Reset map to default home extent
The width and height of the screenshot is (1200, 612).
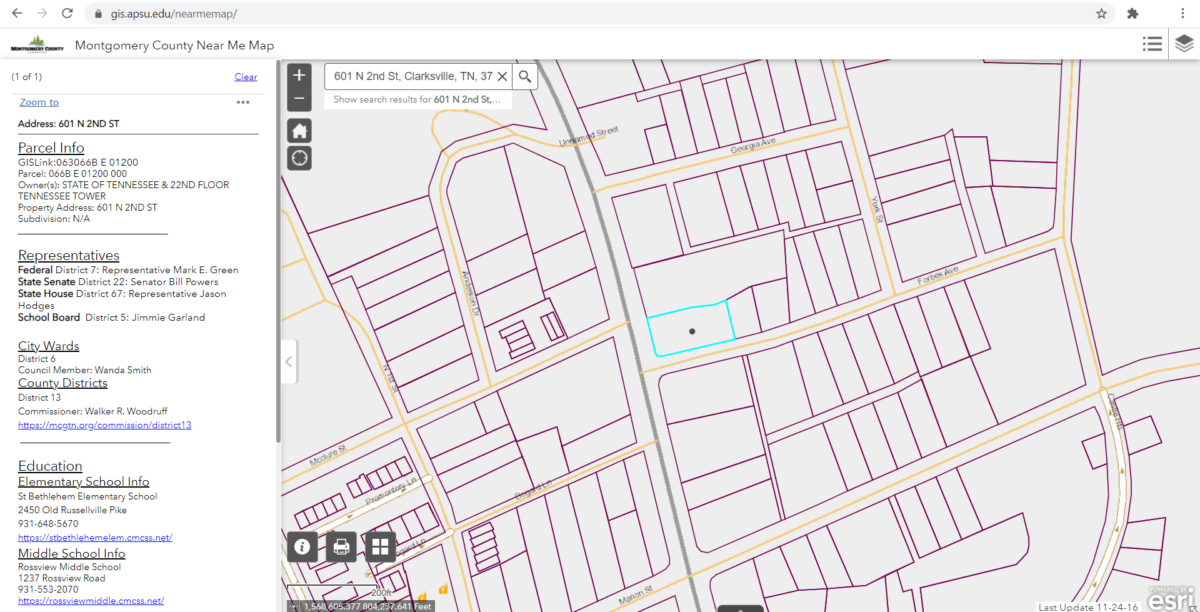[299, 131]
